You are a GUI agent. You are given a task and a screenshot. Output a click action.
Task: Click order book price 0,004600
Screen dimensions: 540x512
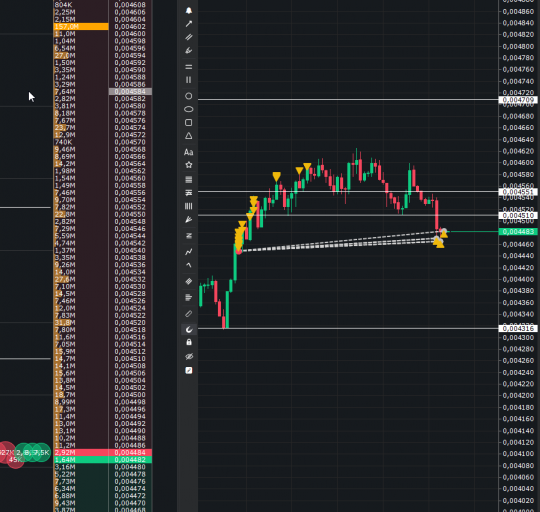[130, 34]
